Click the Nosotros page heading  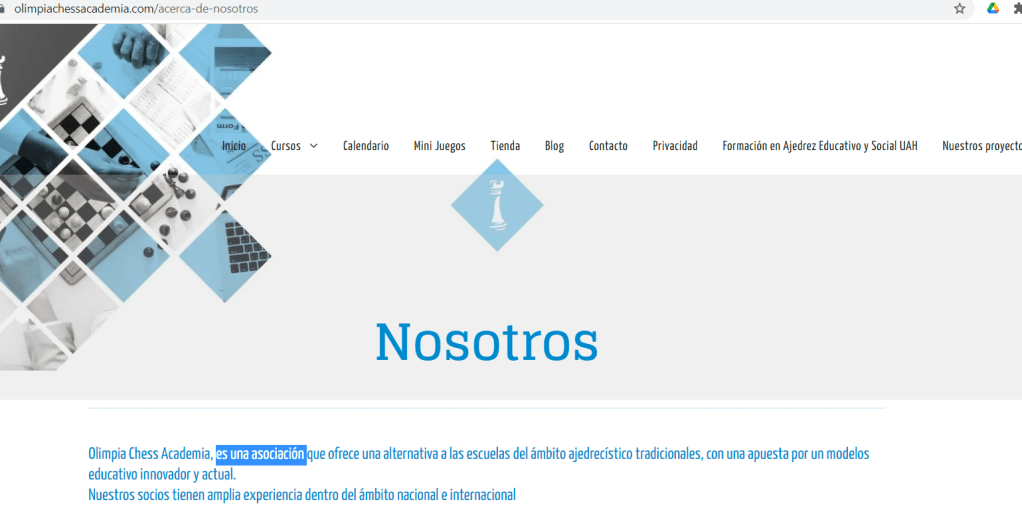(487, 342)
